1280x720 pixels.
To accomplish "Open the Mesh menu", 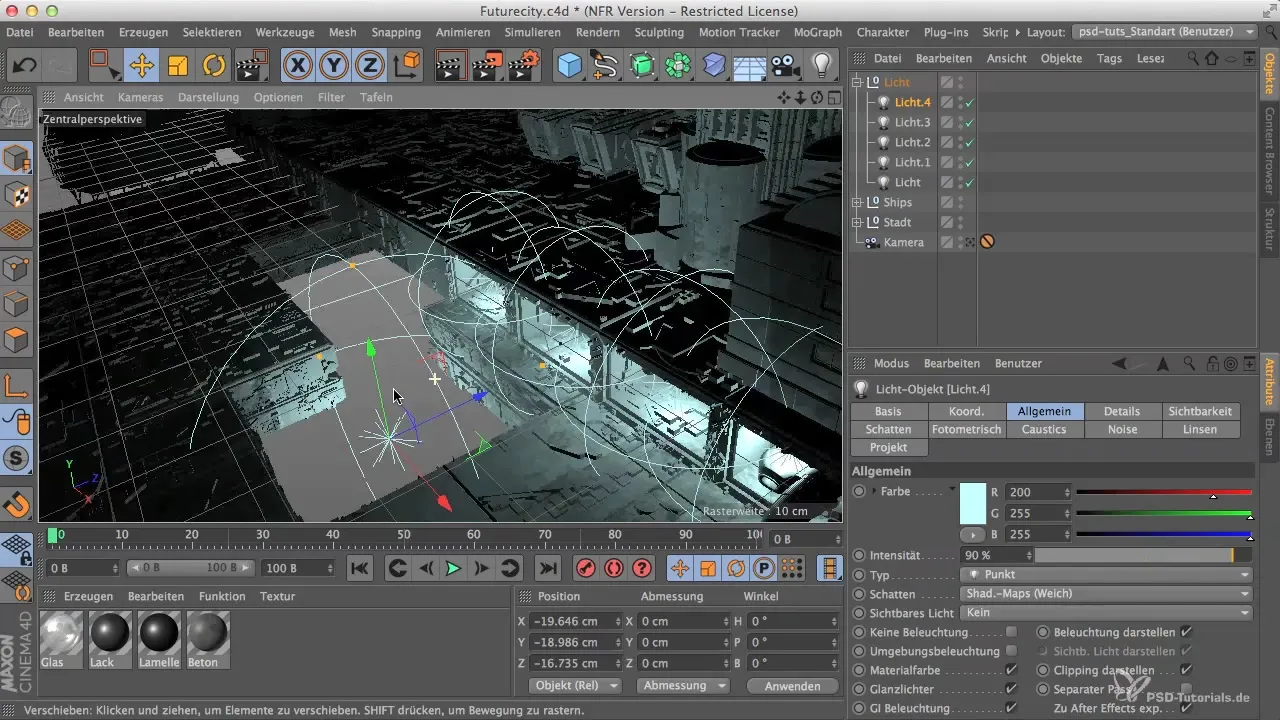I will pyautogui.click(x=342, y=32).
